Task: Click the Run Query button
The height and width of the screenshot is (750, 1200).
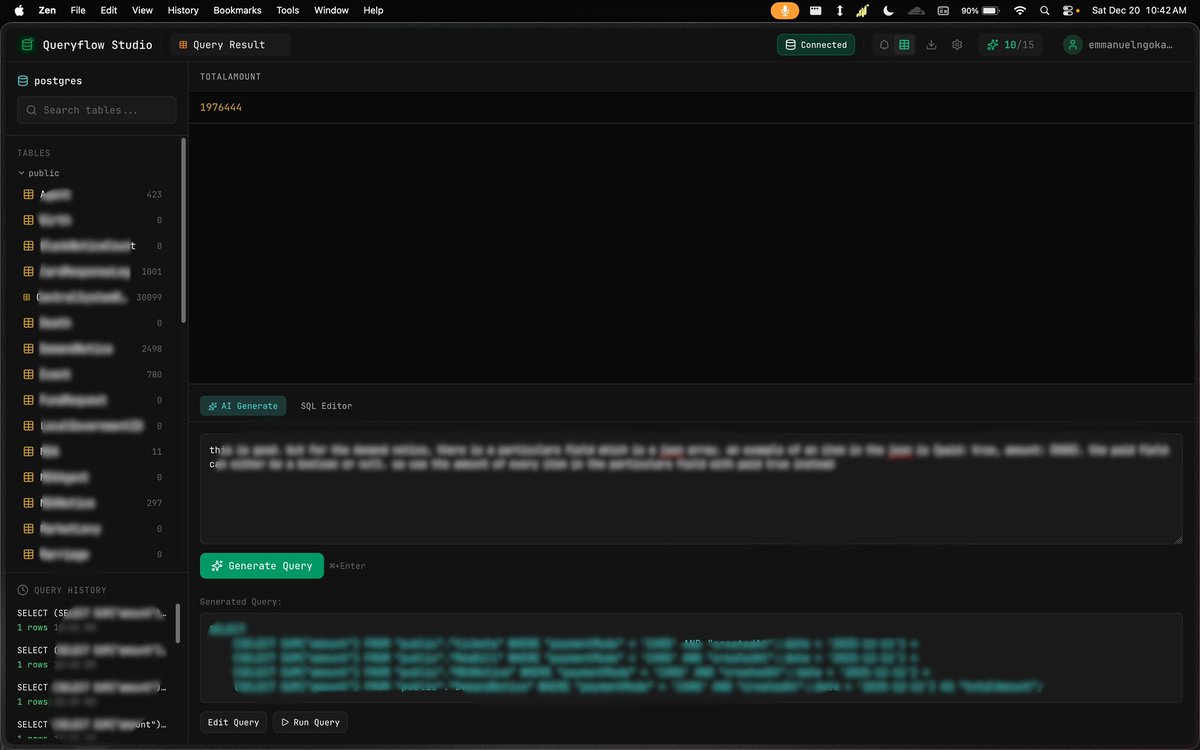Action: [310, 722]
